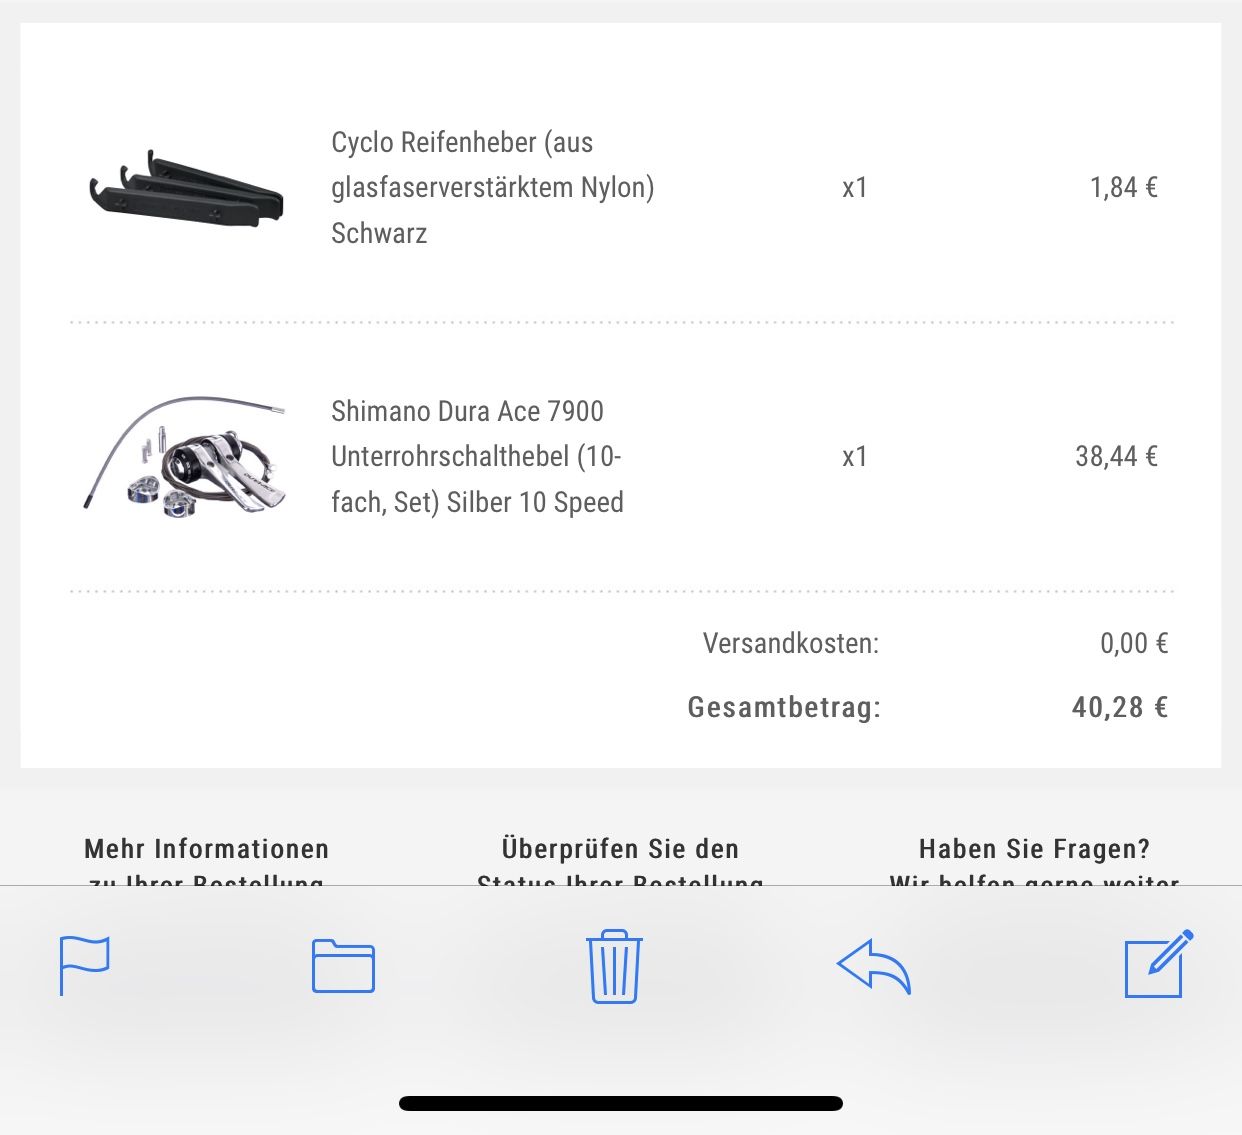Viewport: 1242px width, 1135px height.
Task: Tap the Versandkosten label
Action: (x=790, y=642)
